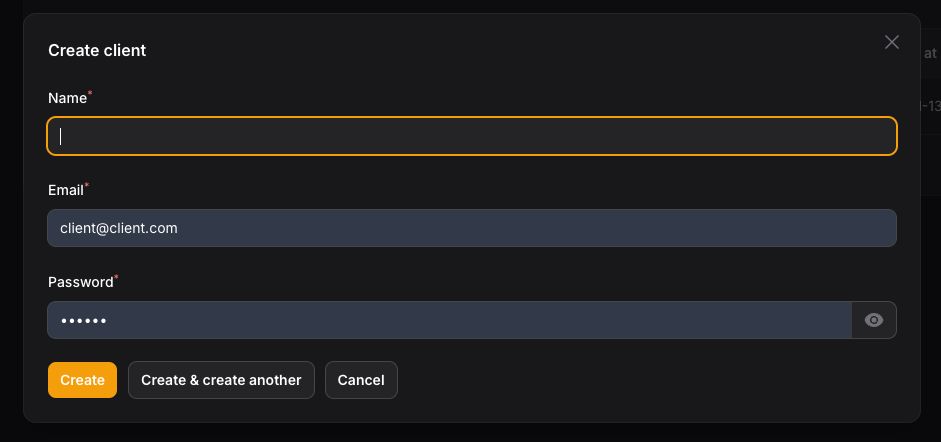Click the red asterisk beside Email
Image resolution: width=941 pixels, height=442 pixels.
click(86, 185)
